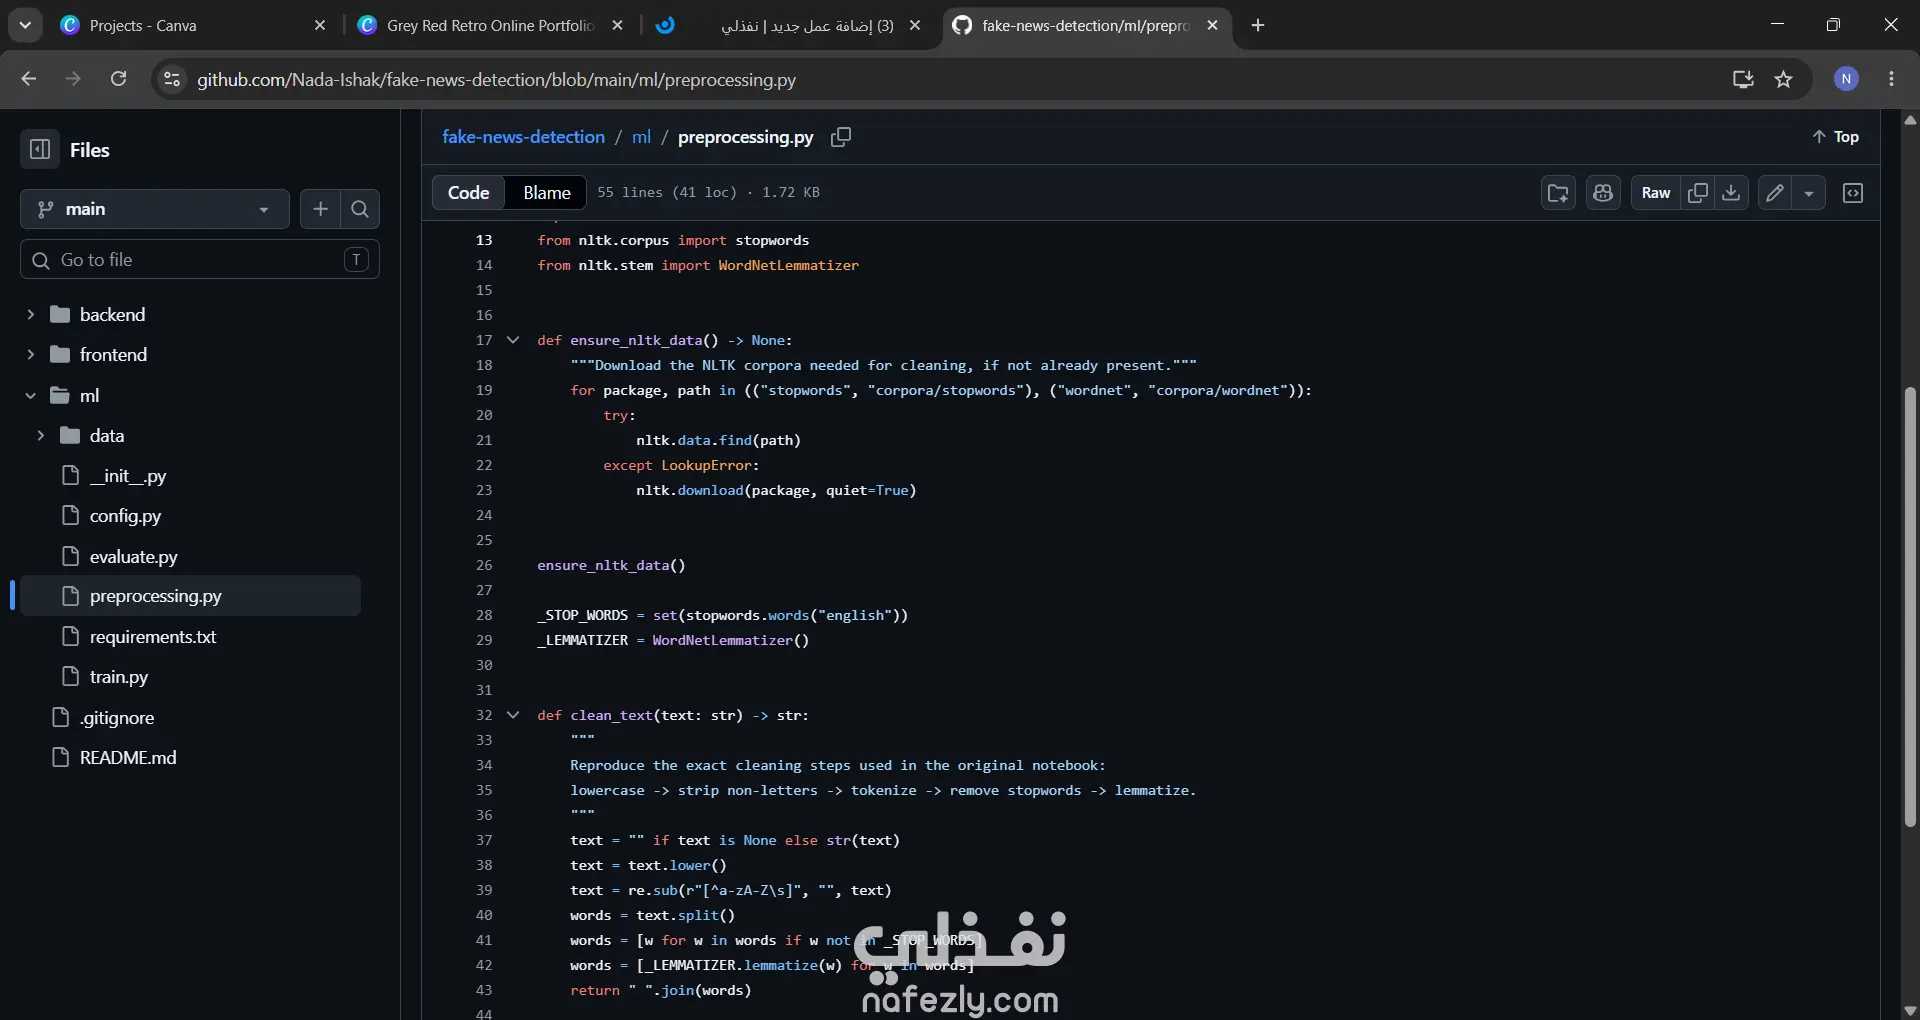The width and height of the screenshot is (1920, 1020).
Task: Open Chrome three-dot menu
Action: tap(1891, 79)
